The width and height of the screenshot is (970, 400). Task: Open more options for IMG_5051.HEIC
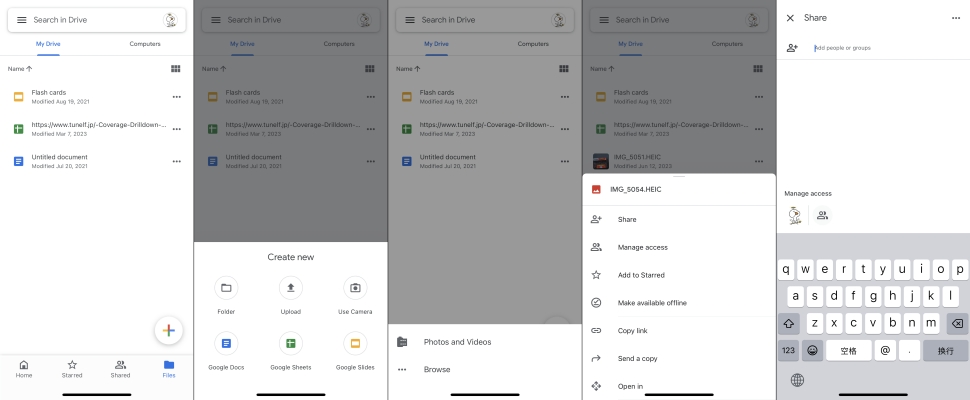759,161
